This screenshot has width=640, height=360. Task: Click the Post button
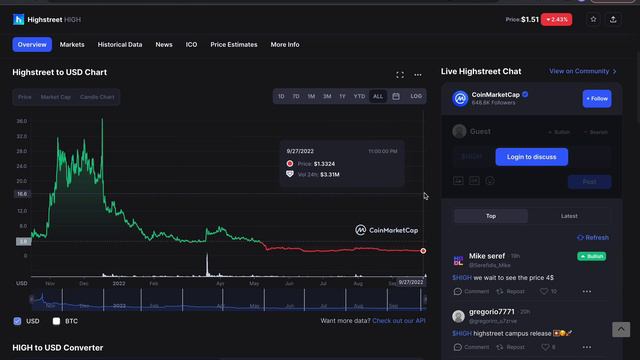pyautogui.click(x=589, y=182)
